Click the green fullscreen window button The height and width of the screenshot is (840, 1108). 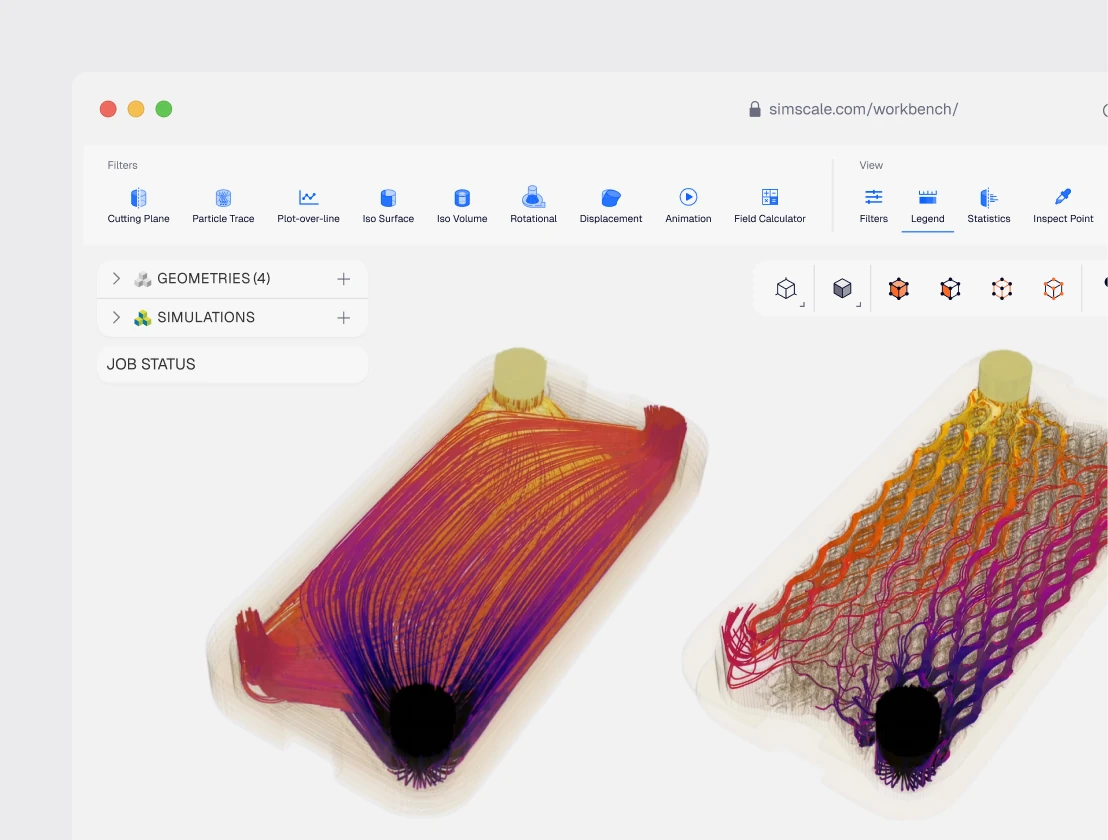coord(164,109)
